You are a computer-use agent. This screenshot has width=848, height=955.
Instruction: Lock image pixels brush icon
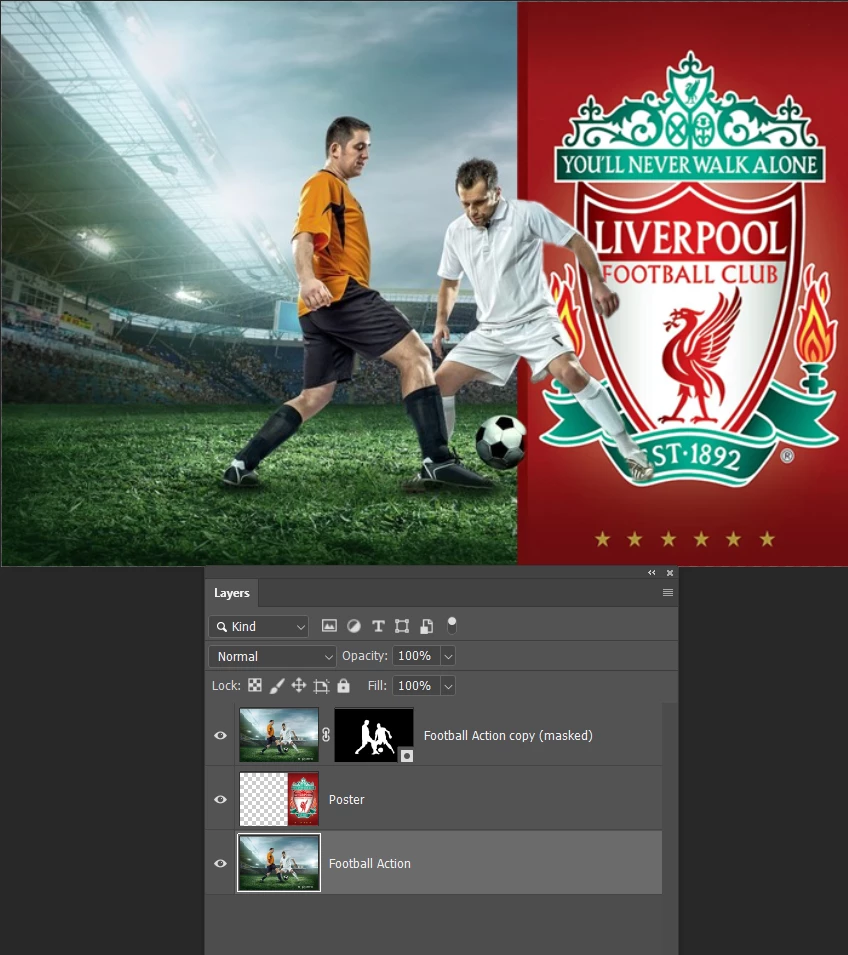coord(277,686)
